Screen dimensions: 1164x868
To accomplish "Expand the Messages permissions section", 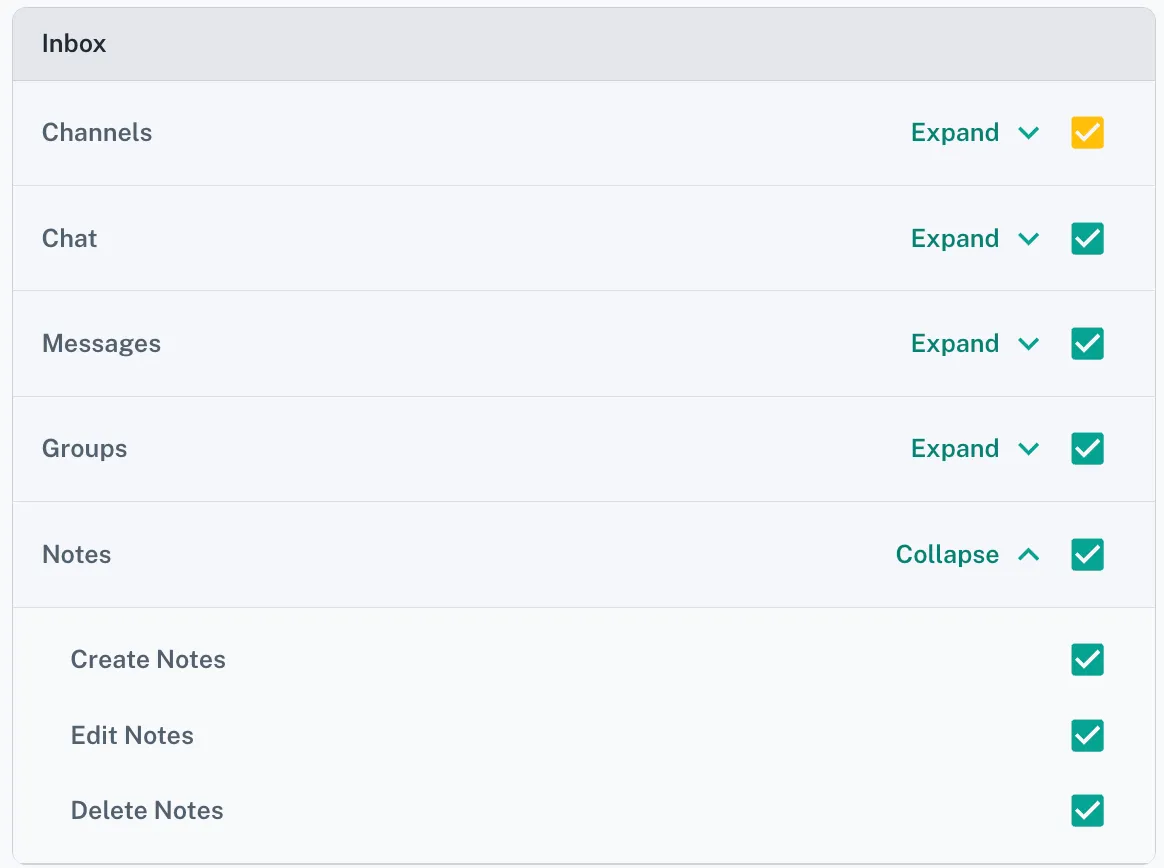I will click(955, 344).
